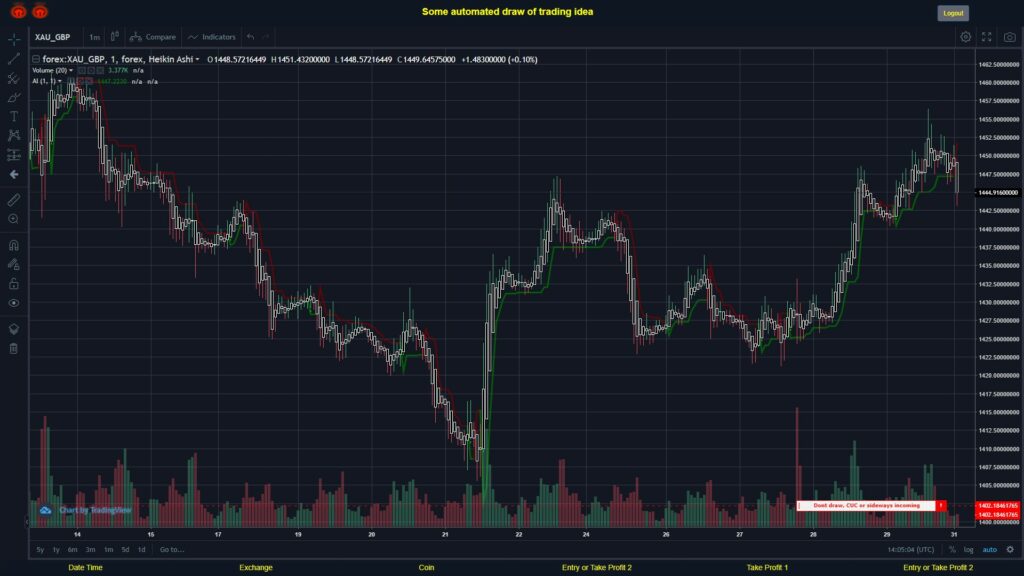Set time range to 5y
This screenshot has height=576, width=1024.
pyautogui.click(x=40, y=550)
